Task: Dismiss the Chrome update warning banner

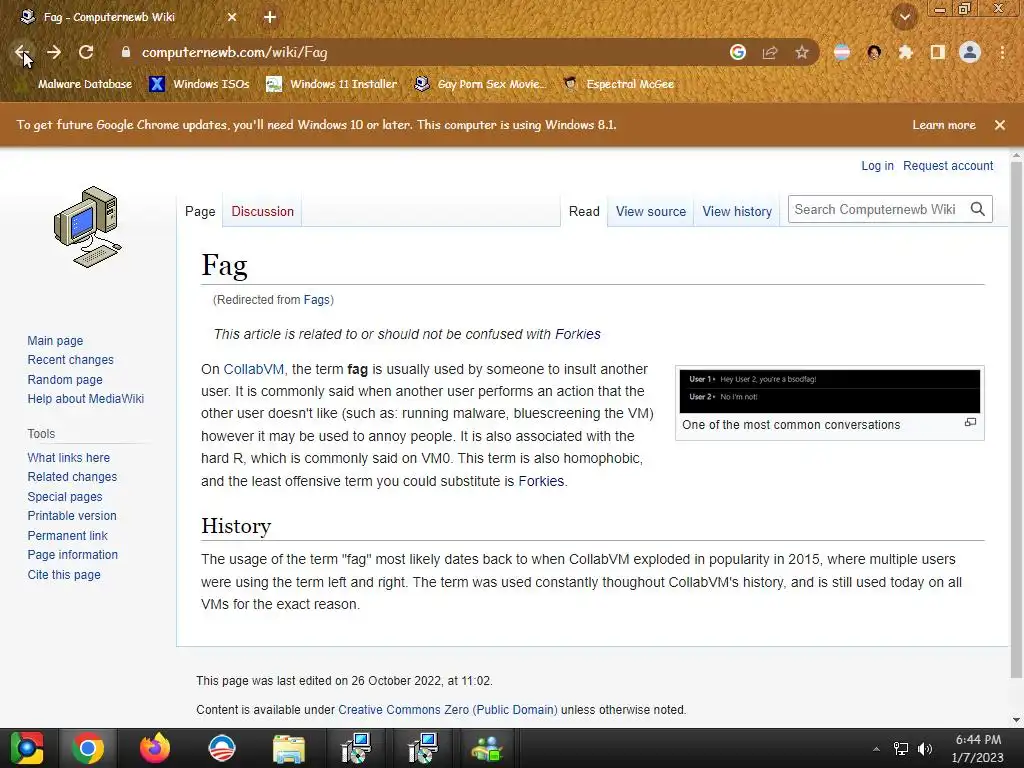Action: click(1000, 125)
